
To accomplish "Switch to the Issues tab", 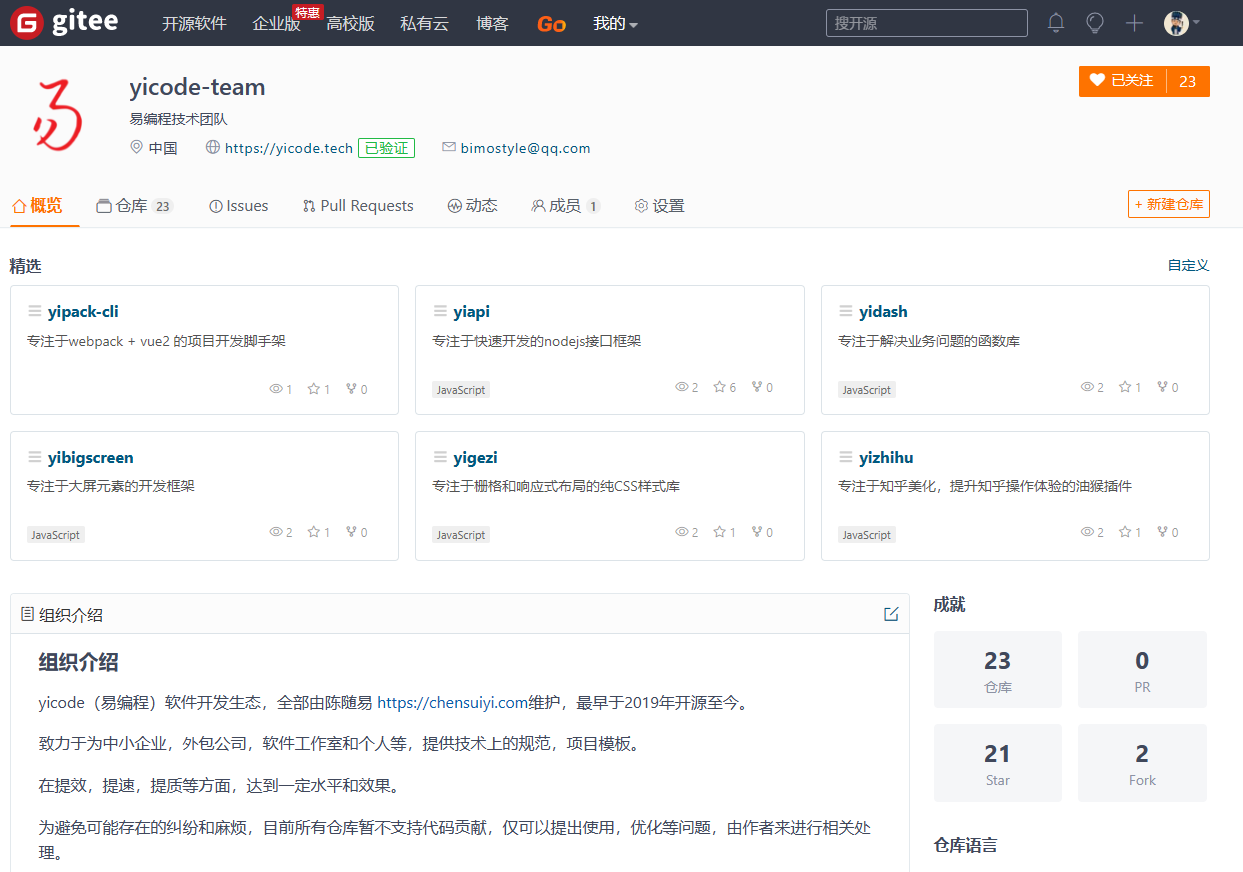I will click(239, 206).
